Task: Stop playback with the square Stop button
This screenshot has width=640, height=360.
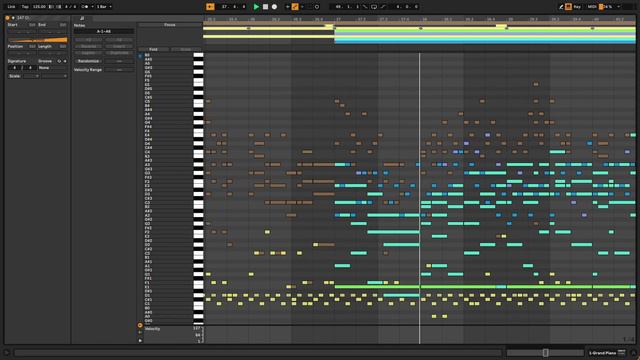Action: 265,7
